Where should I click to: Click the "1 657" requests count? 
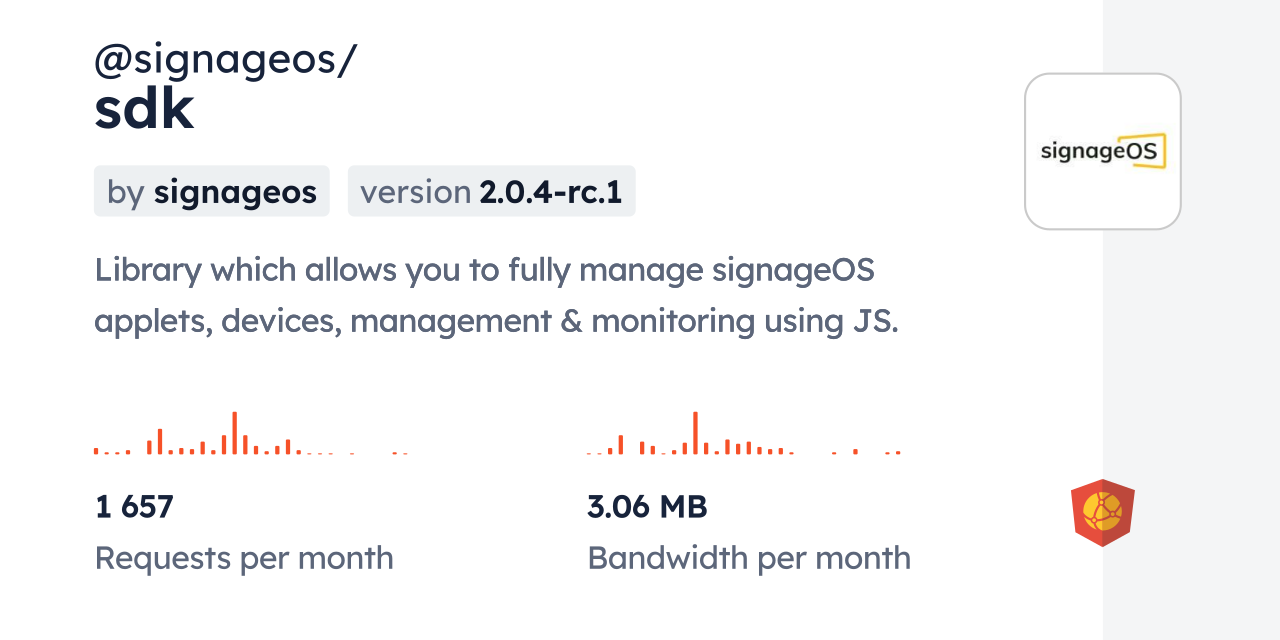coord(134,507)
